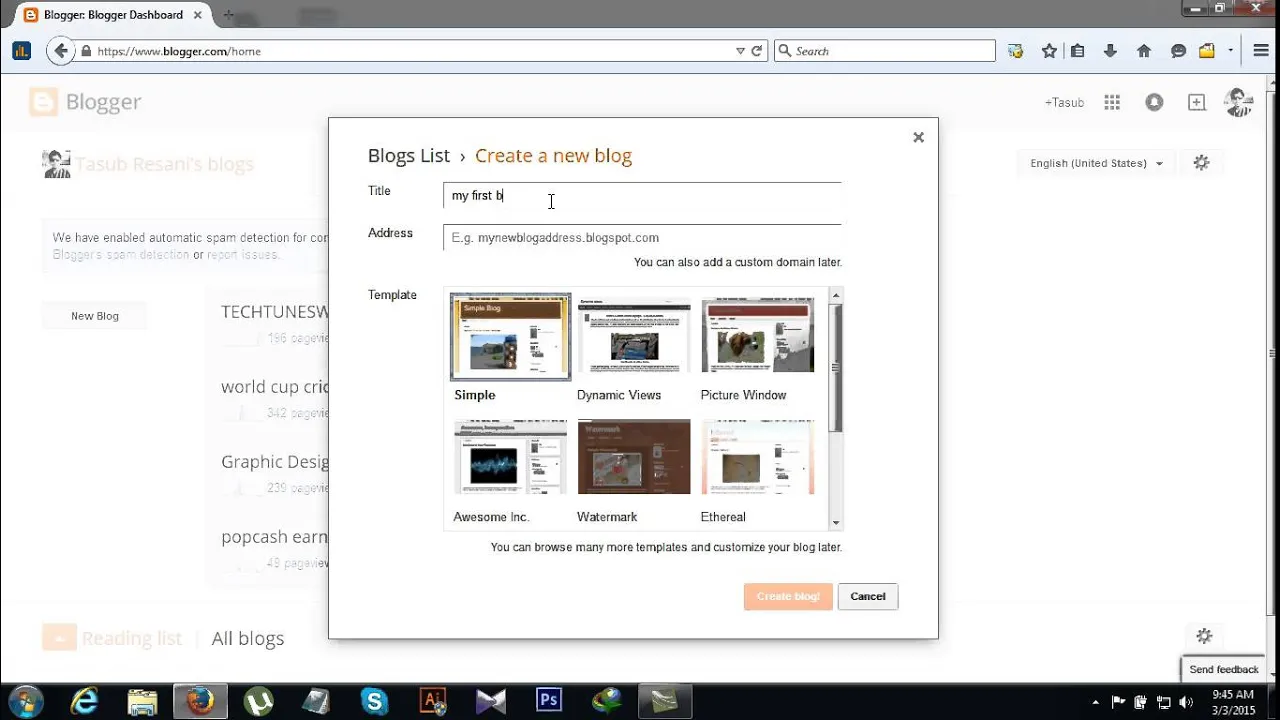Click the Firefox Search box
Screen dimensions: 1280x720
coord(885,51)
